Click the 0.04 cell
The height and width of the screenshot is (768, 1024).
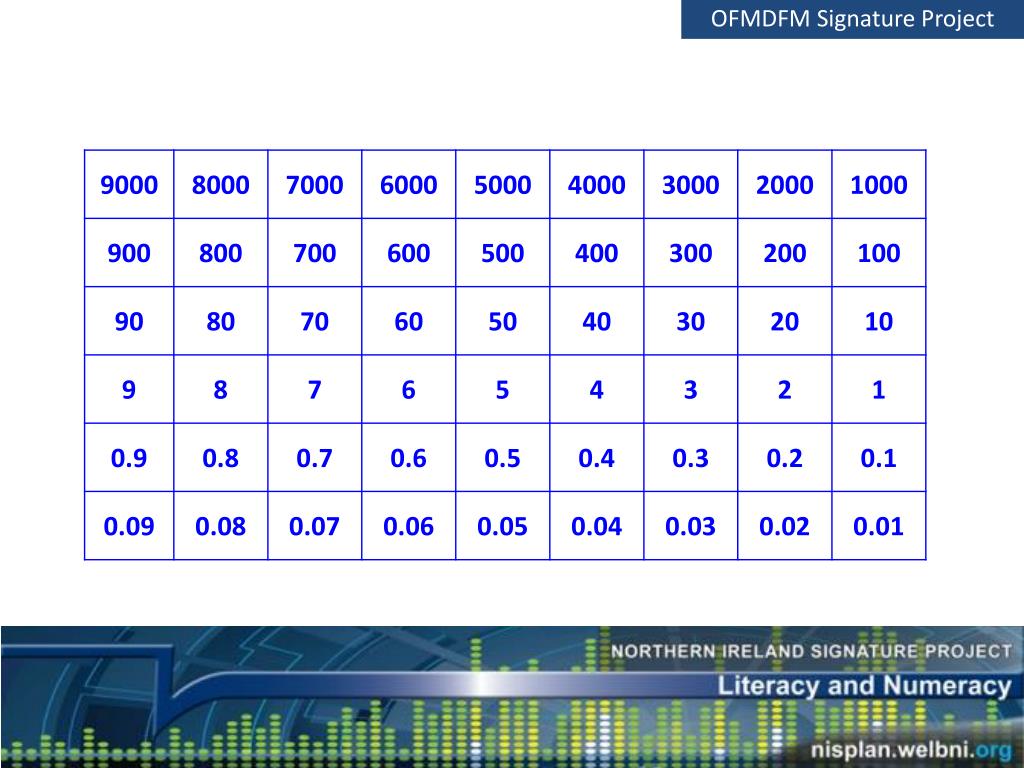(x=597, y=526)
